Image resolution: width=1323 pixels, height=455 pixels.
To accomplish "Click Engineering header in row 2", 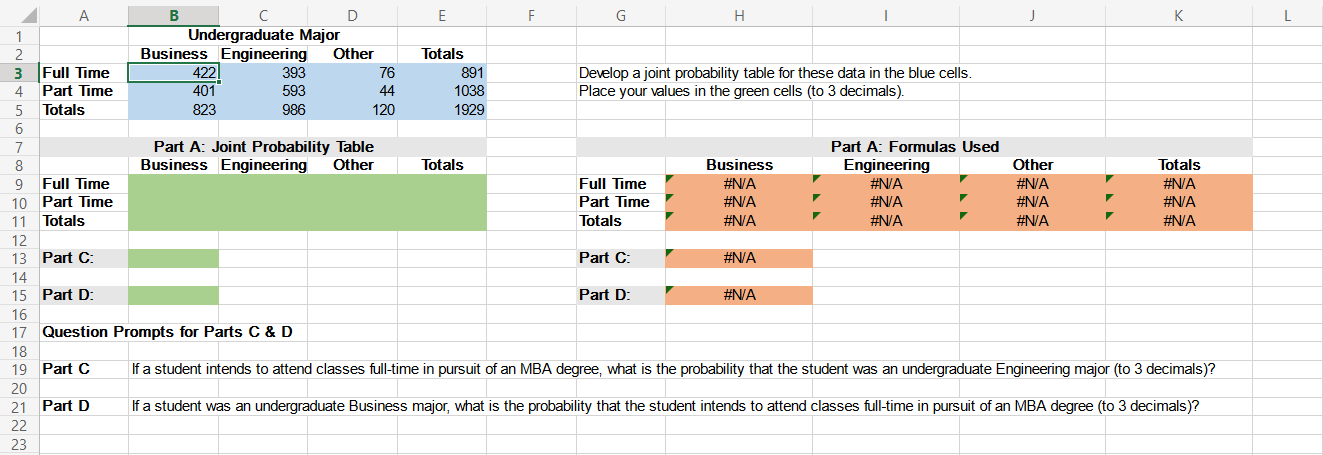I will click(263, 54).
